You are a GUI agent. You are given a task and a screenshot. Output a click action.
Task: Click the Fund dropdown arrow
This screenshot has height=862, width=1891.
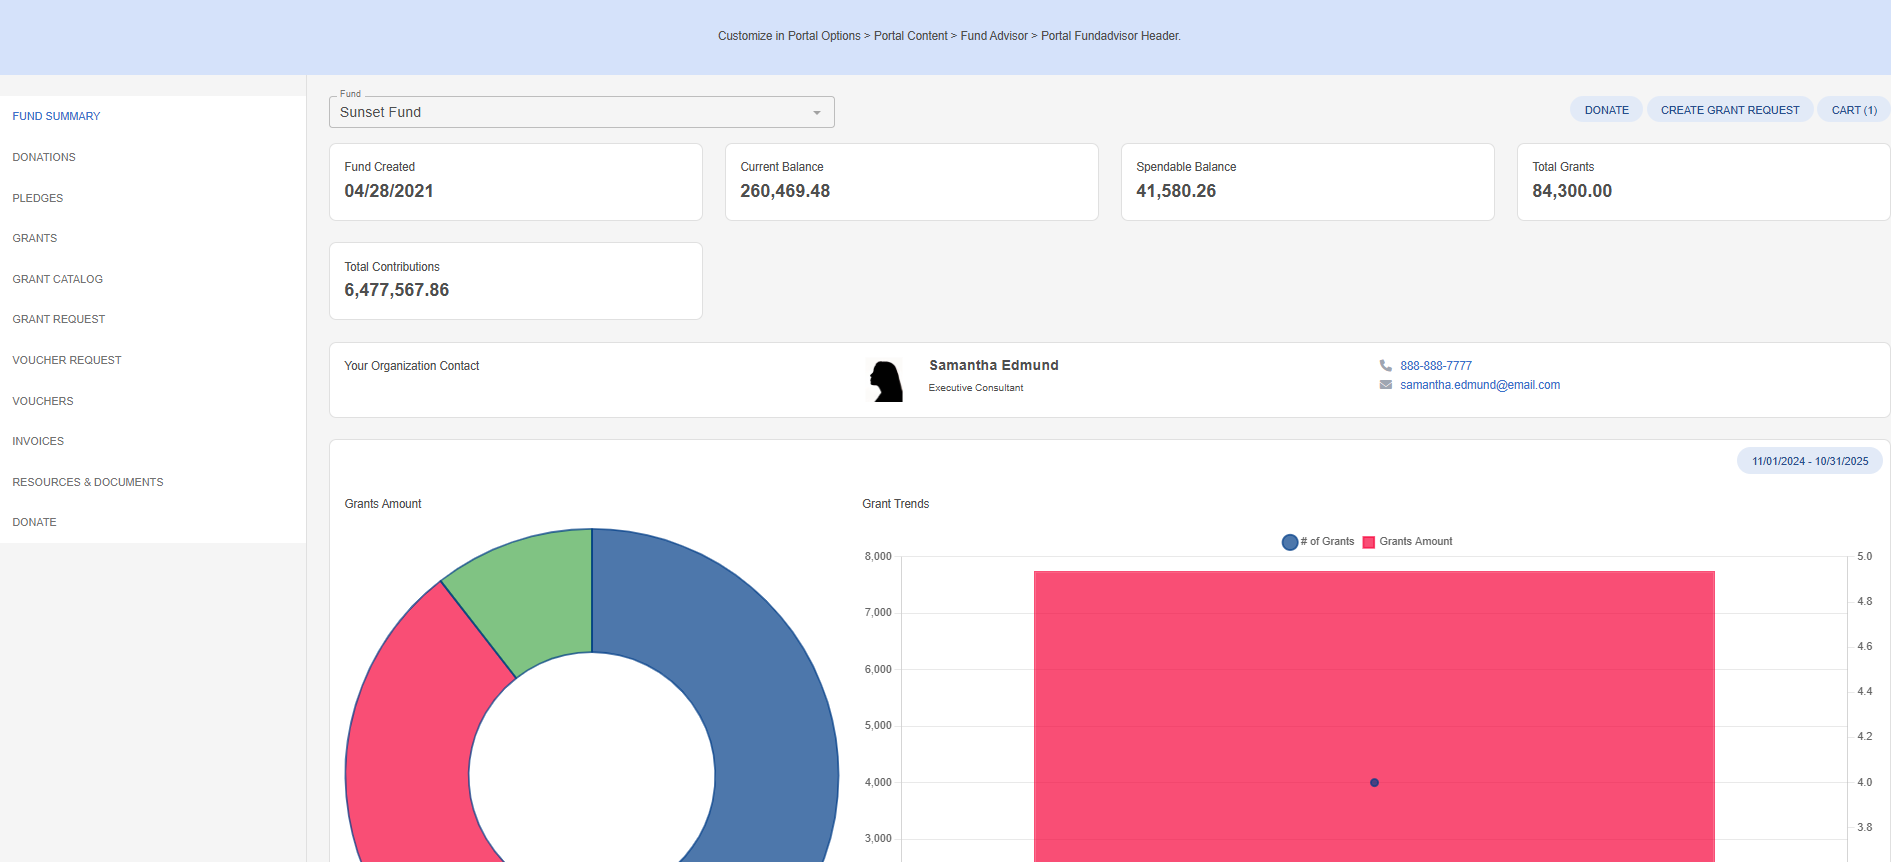(817, 113)
